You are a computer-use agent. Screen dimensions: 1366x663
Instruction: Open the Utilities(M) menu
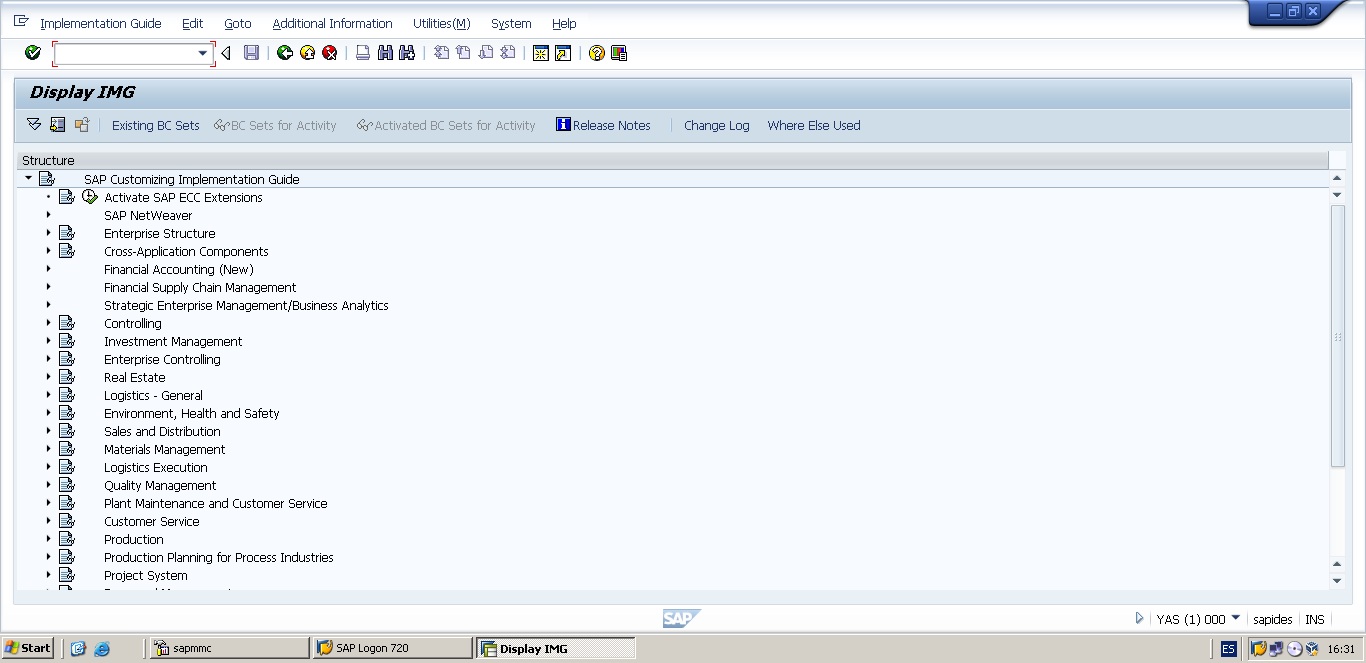point(441,23)
